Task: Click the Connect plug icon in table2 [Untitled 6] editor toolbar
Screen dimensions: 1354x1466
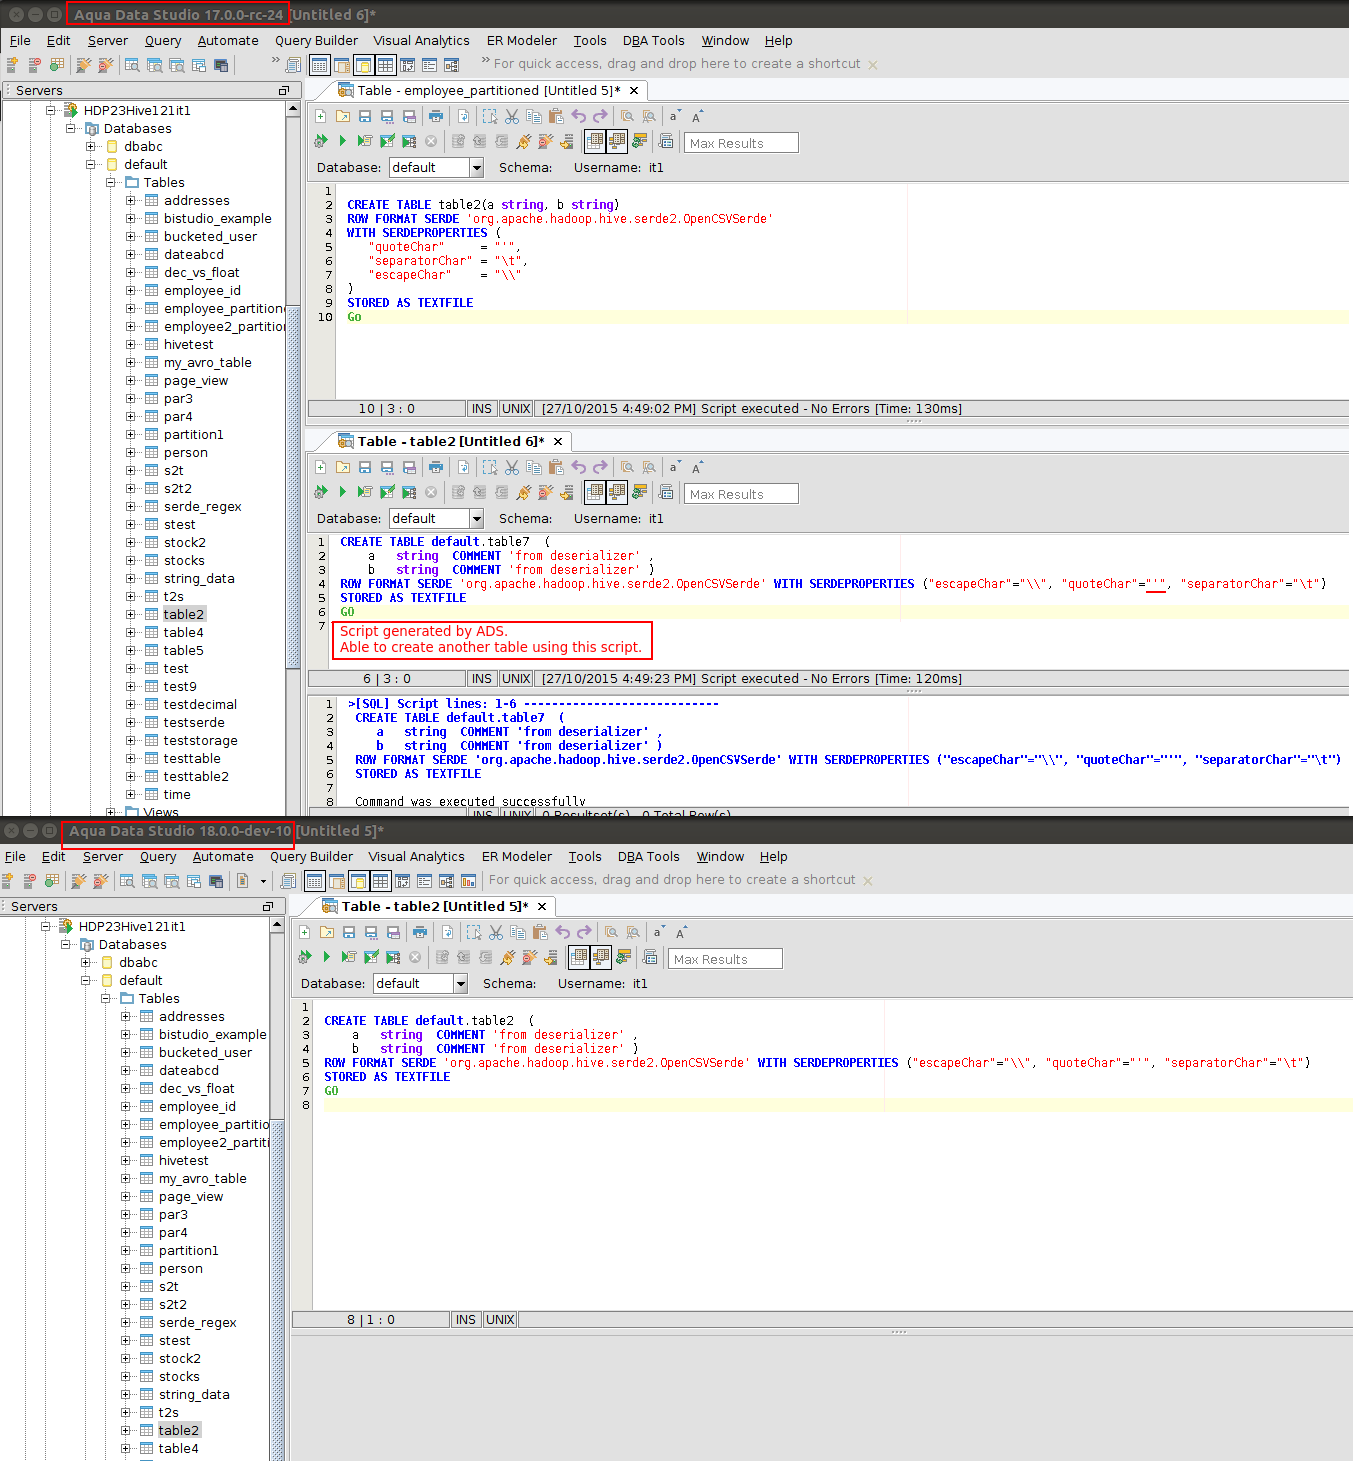Action: pyautogui.click(x=523, y=492)
